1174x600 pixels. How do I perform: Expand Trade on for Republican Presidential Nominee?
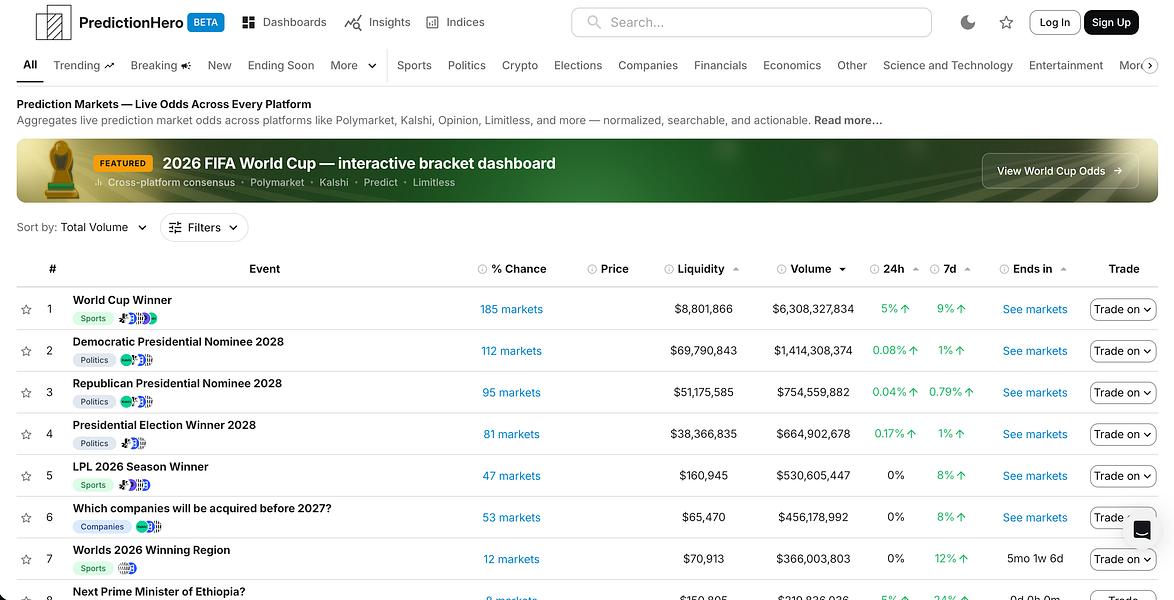tap(1123, 393)
